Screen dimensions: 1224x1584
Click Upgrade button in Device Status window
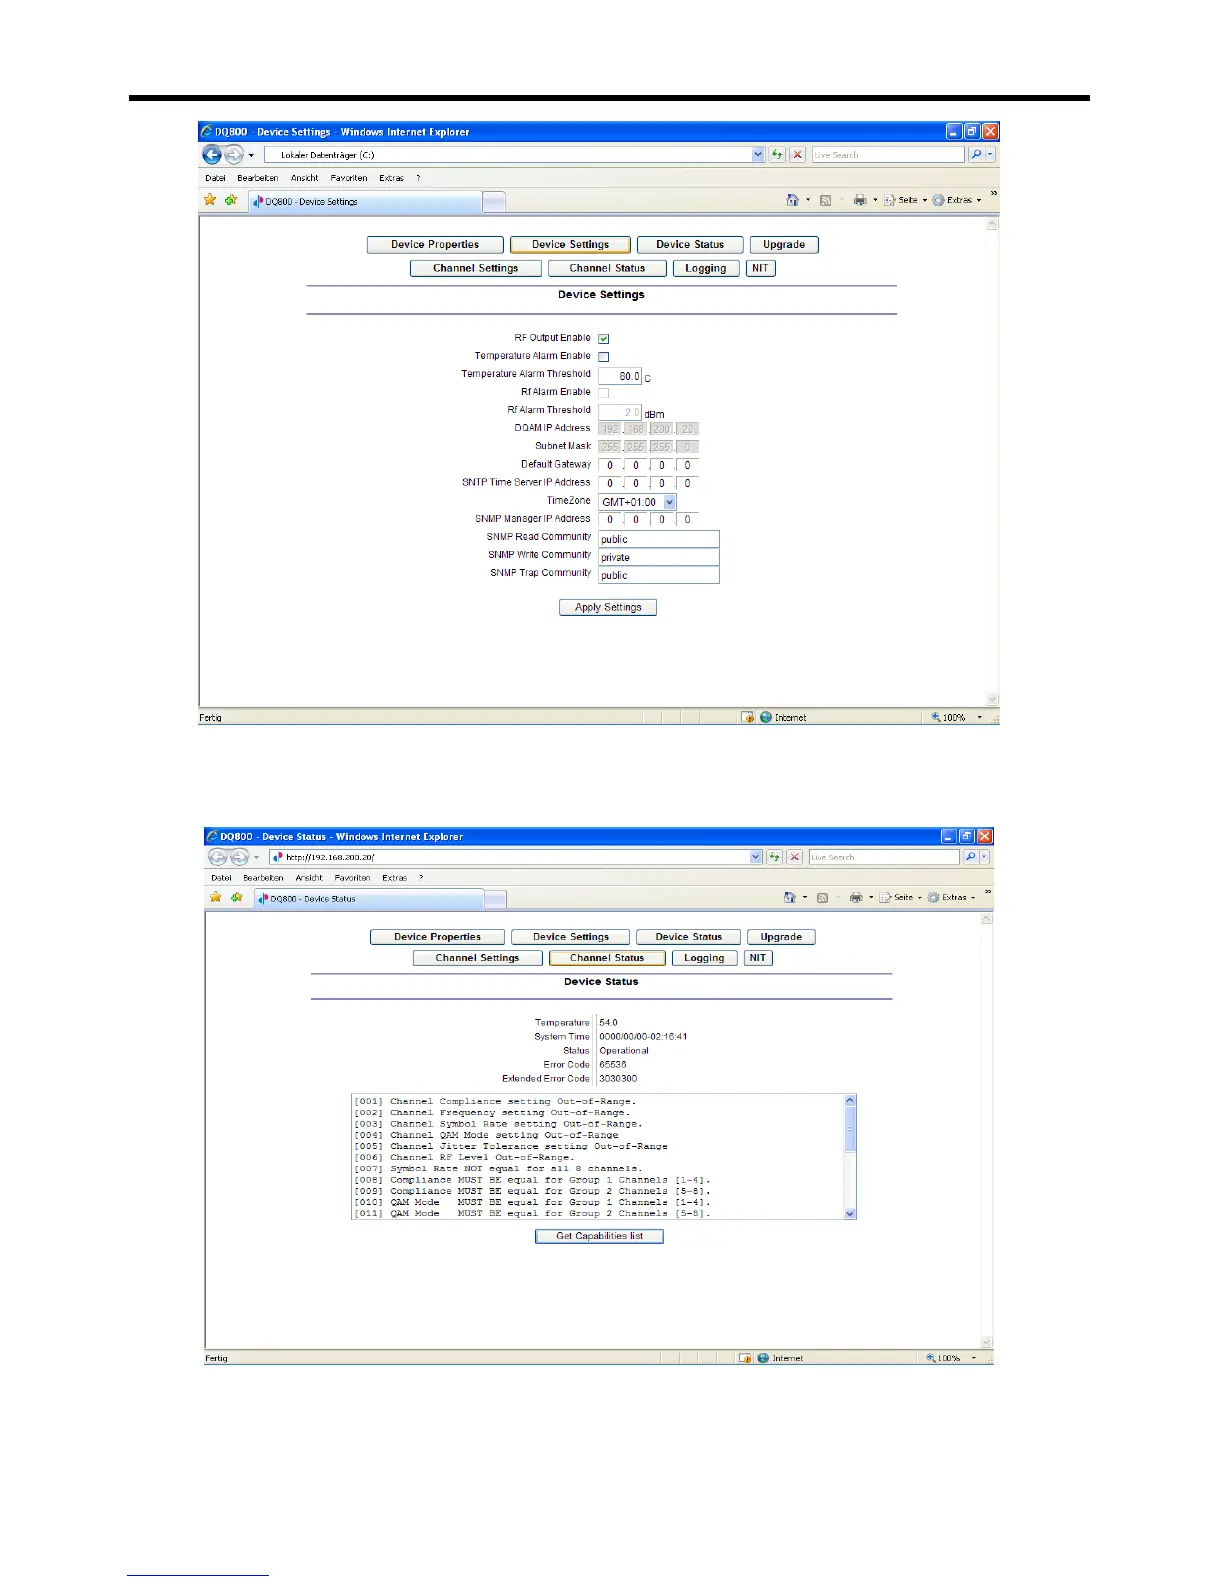pos(781,937)
